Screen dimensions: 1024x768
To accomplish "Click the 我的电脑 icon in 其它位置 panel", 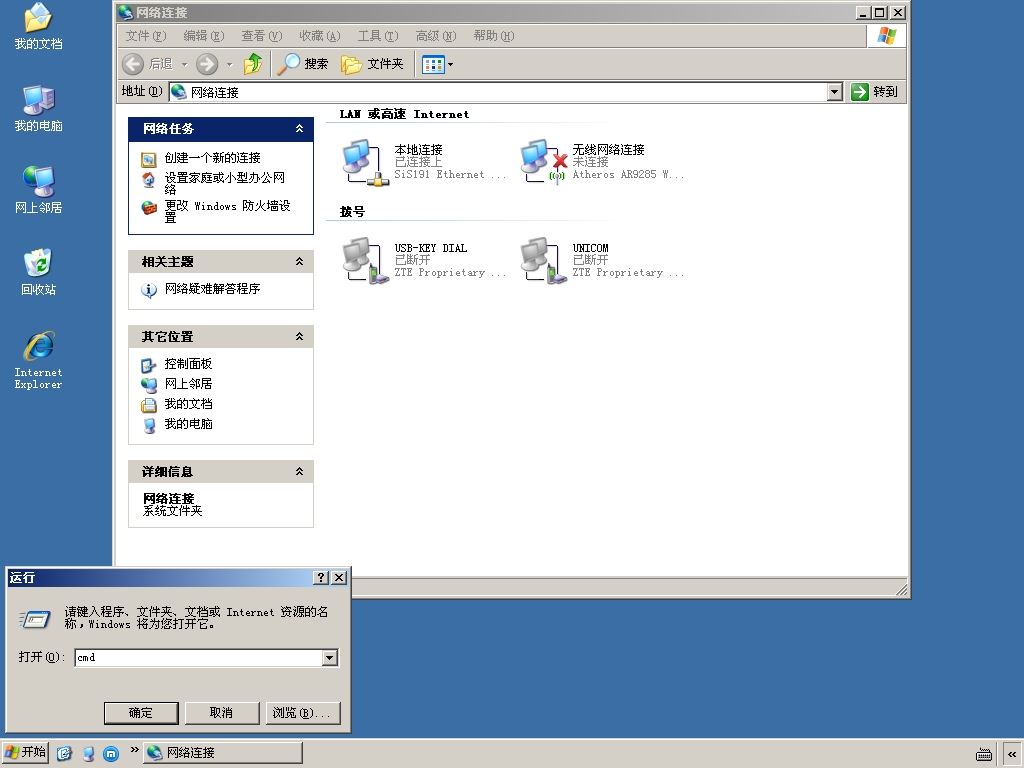I will [149, 425].
